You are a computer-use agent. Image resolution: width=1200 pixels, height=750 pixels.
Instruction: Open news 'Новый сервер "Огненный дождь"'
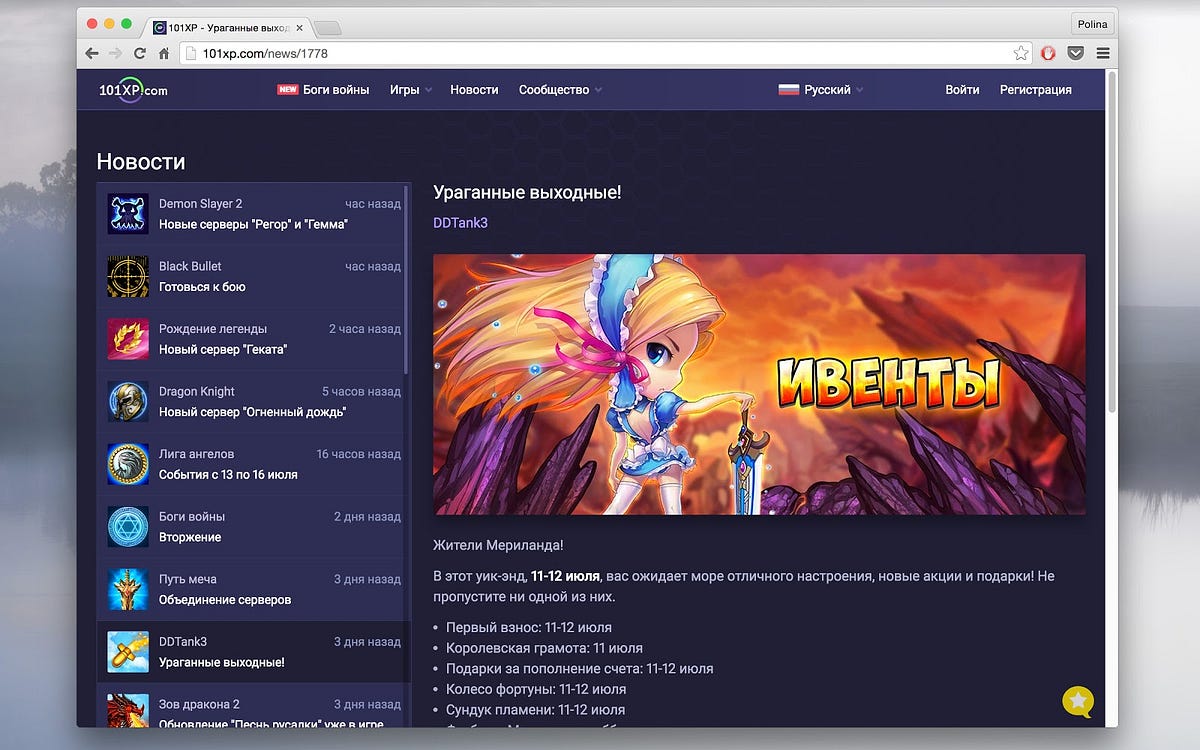pyautogui.click(x=252, y=412)
